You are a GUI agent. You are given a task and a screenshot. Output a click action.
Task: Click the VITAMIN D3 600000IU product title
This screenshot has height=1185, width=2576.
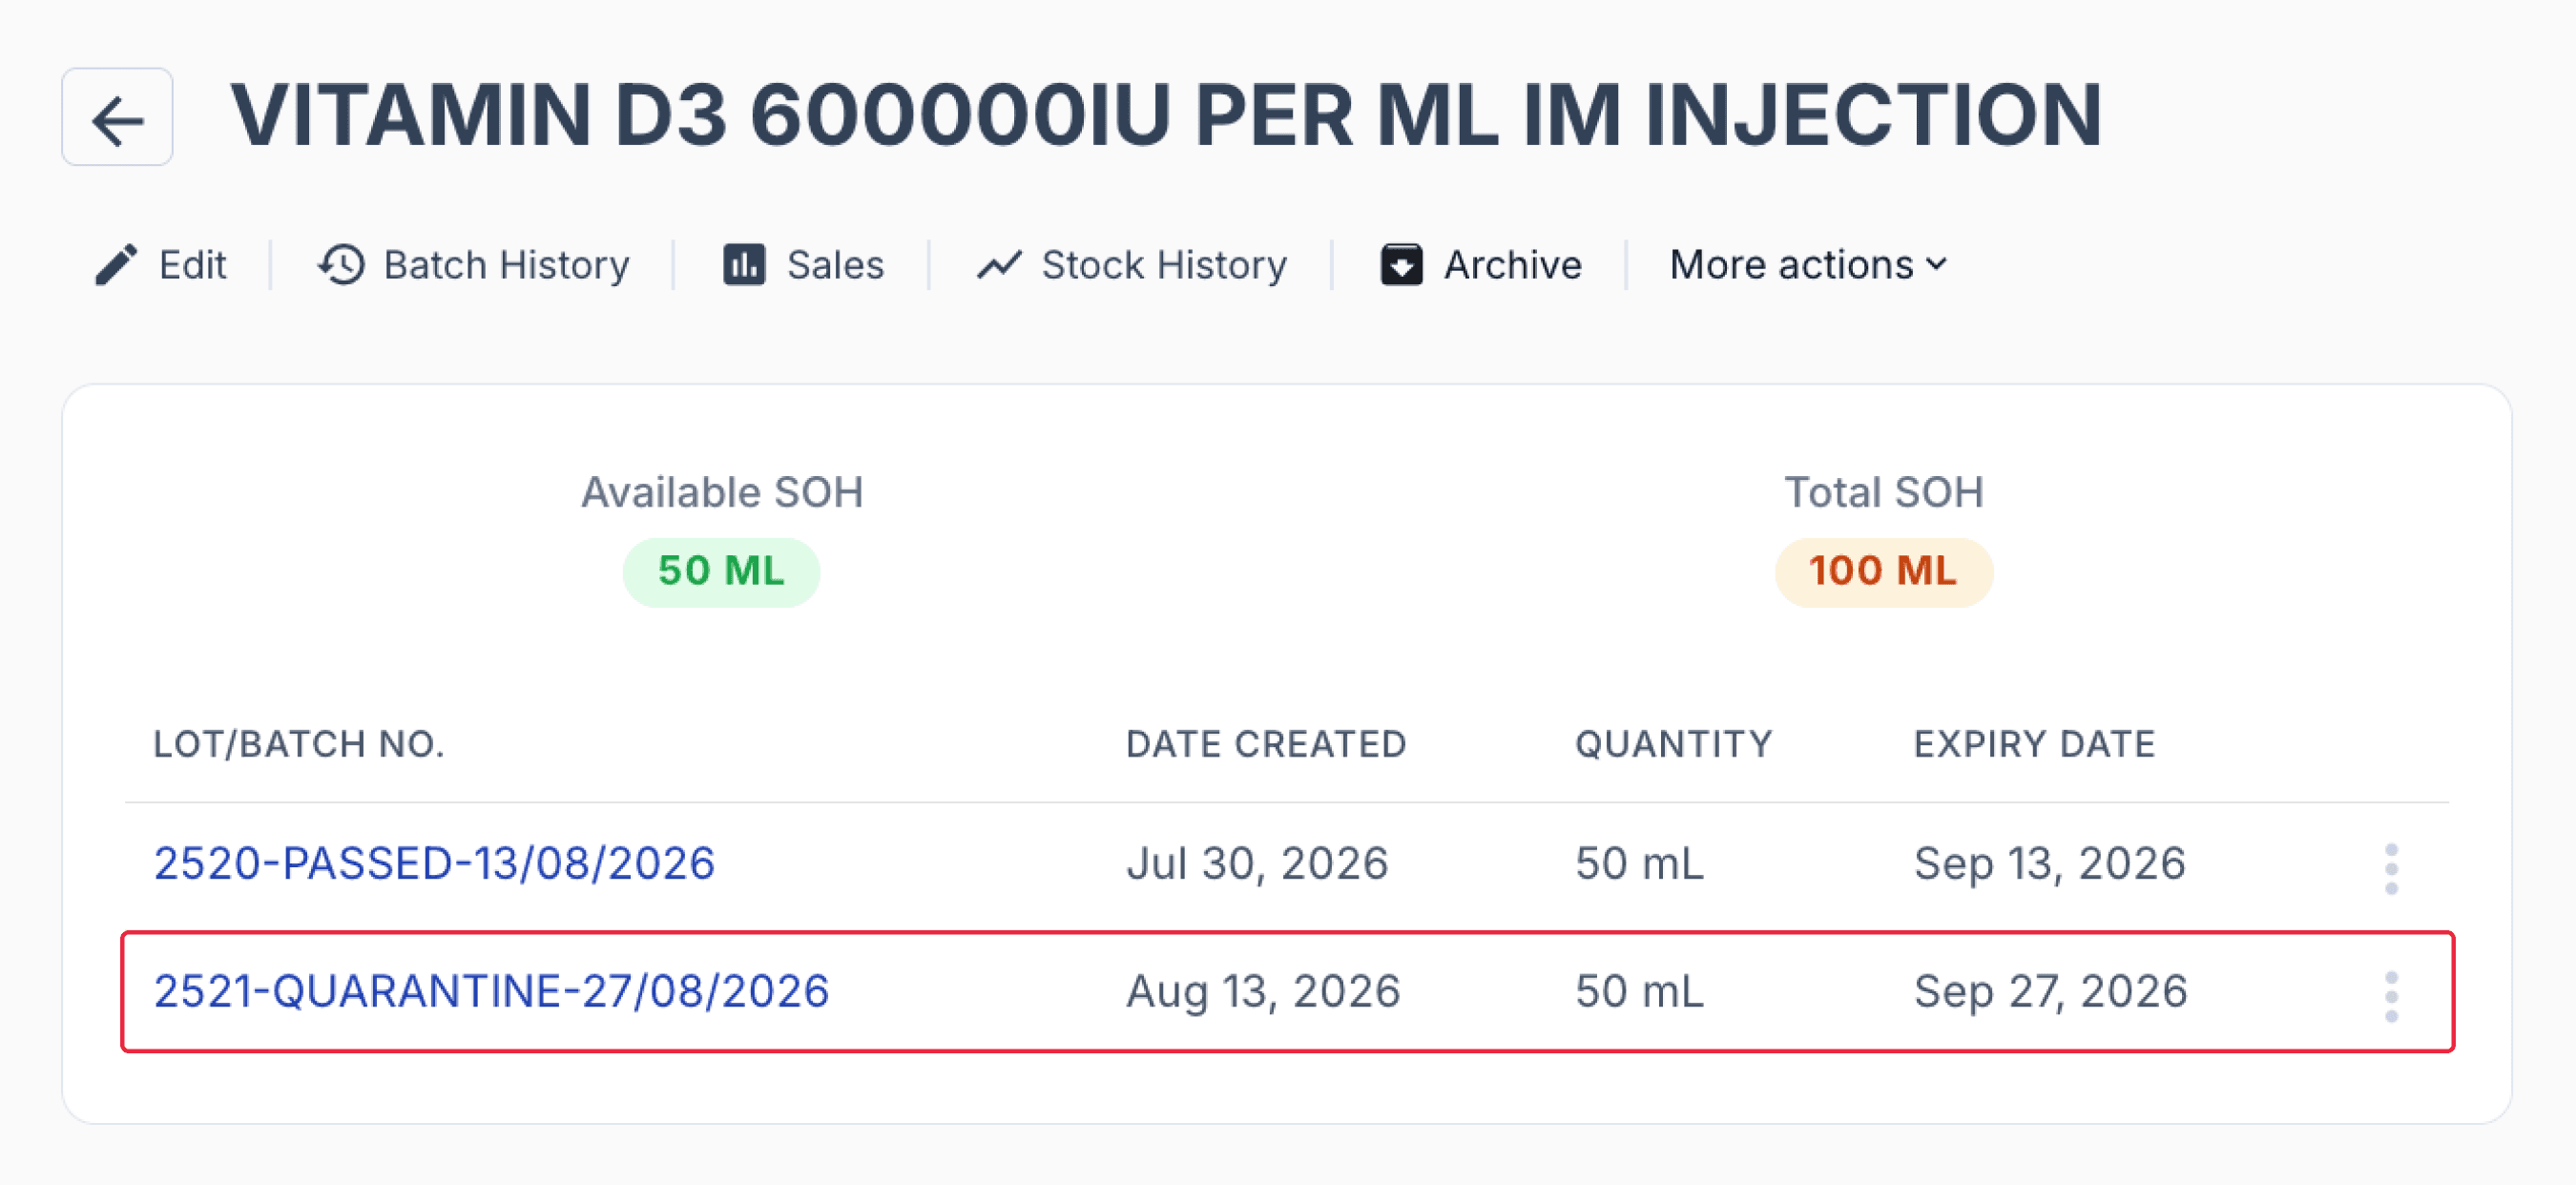click(x=1166, y=116)
